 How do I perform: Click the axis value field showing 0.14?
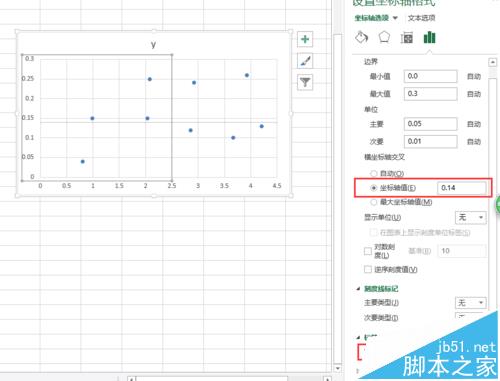click(x=462, y=188)
